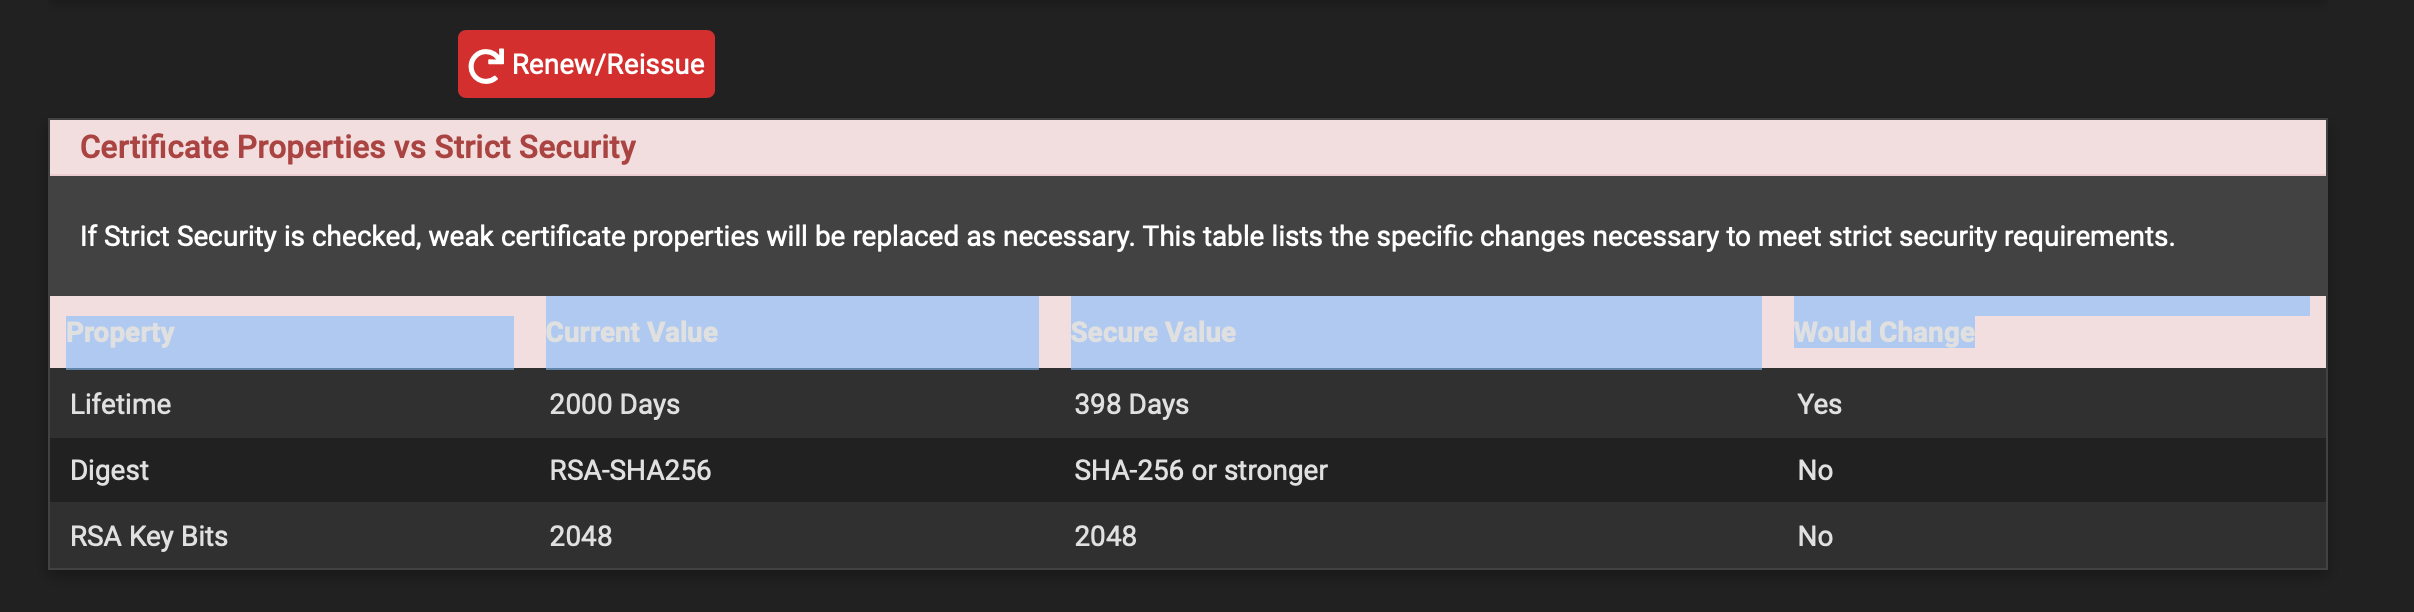Select the Secure Value column header

coord(1153,332)
